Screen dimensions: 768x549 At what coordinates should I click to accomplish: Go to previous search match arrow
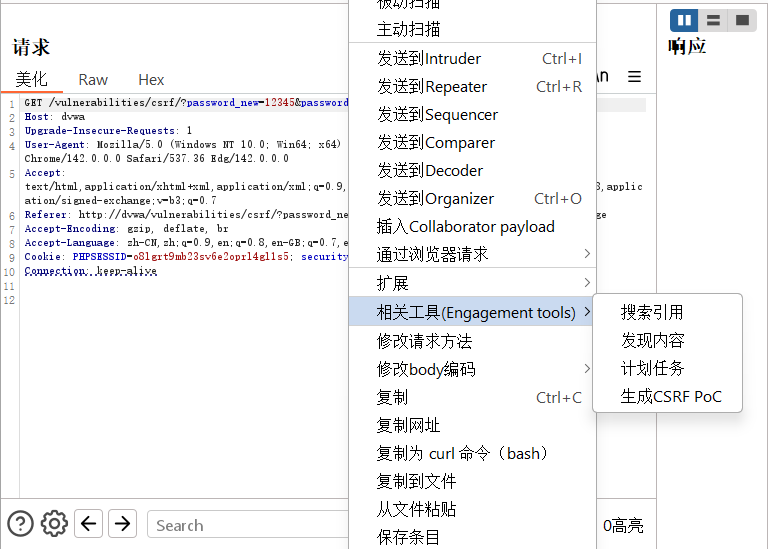(x=88, y=524)
